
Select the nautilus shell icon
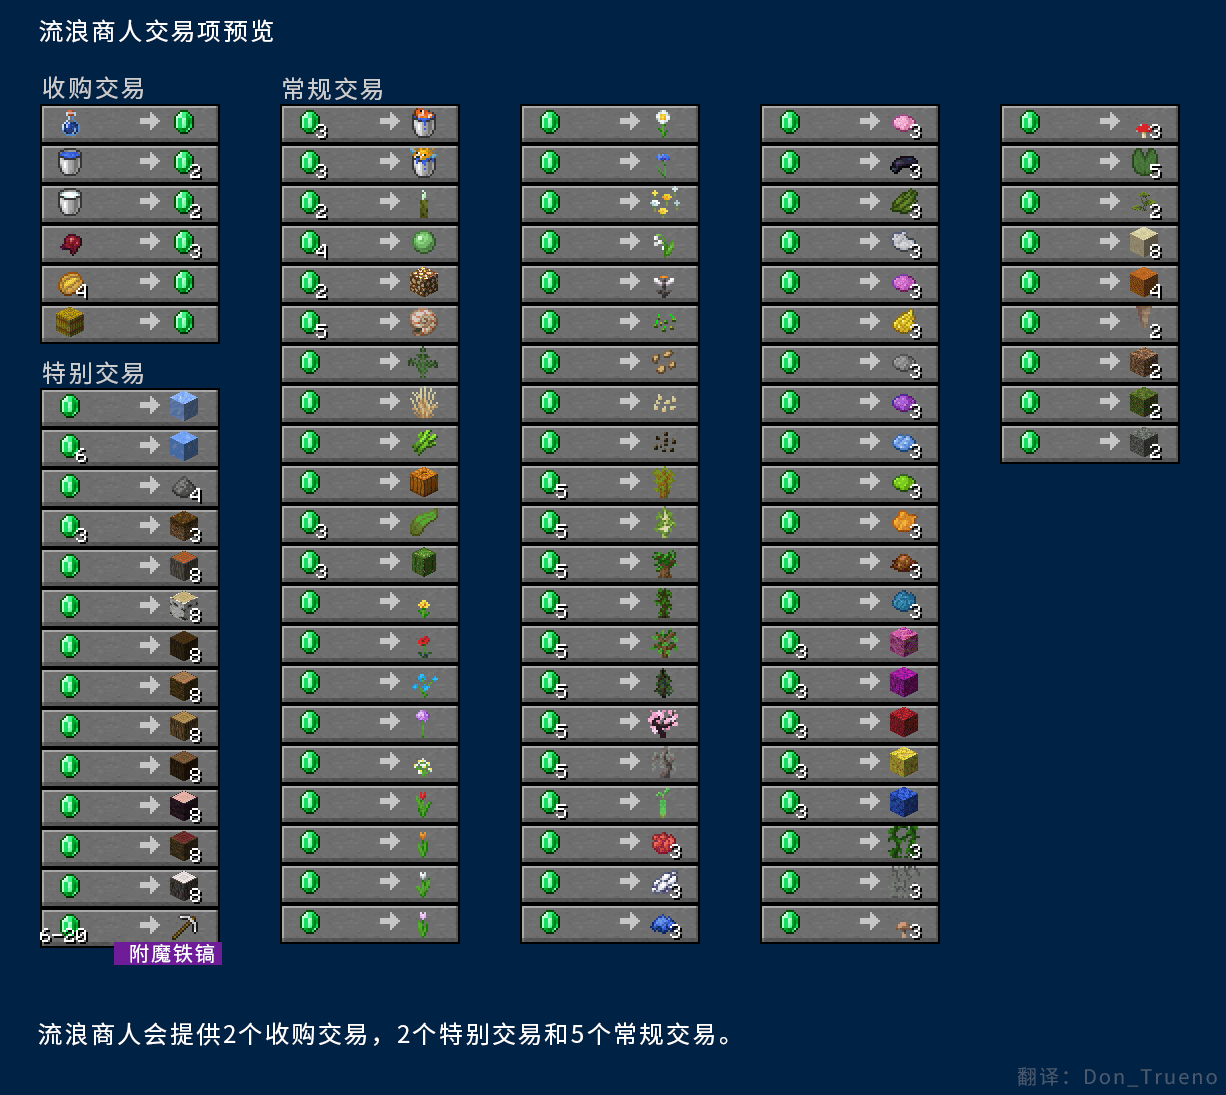(423, 323)
